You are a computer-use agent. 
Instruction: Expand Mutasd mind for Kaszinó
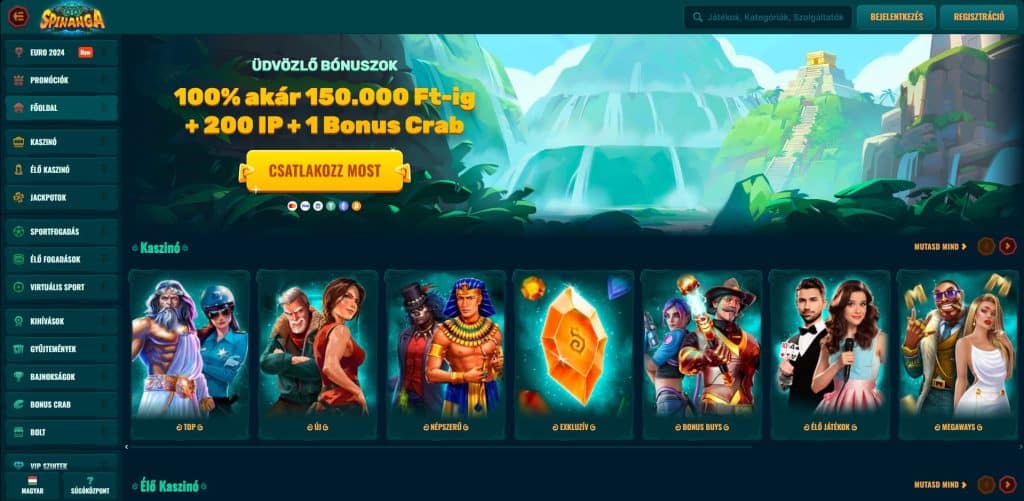click(940, 247)
